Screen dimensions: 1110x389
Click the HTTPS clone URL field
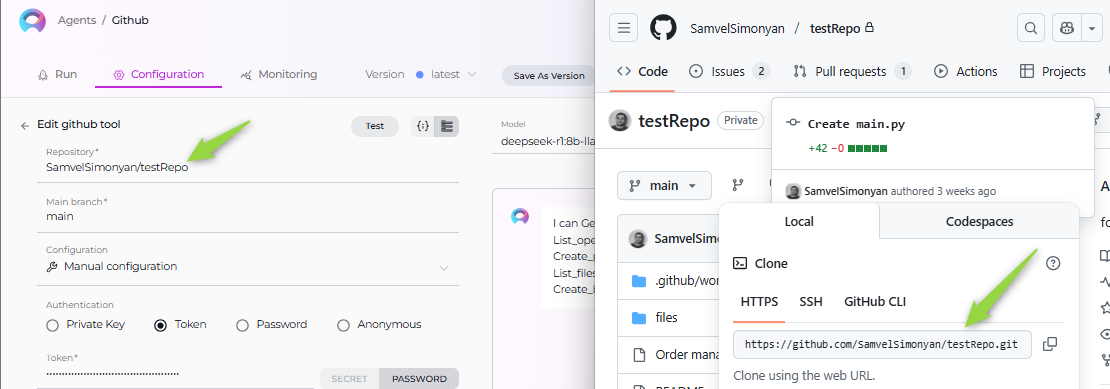point(882,344)
